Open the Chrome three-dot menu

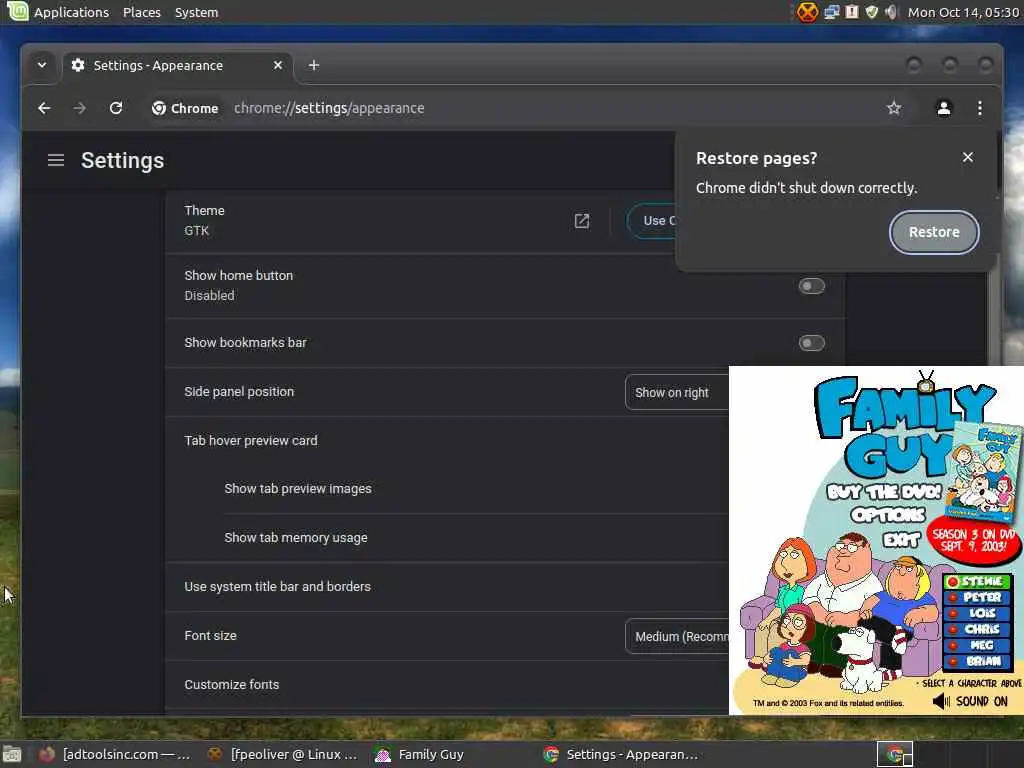980,108
